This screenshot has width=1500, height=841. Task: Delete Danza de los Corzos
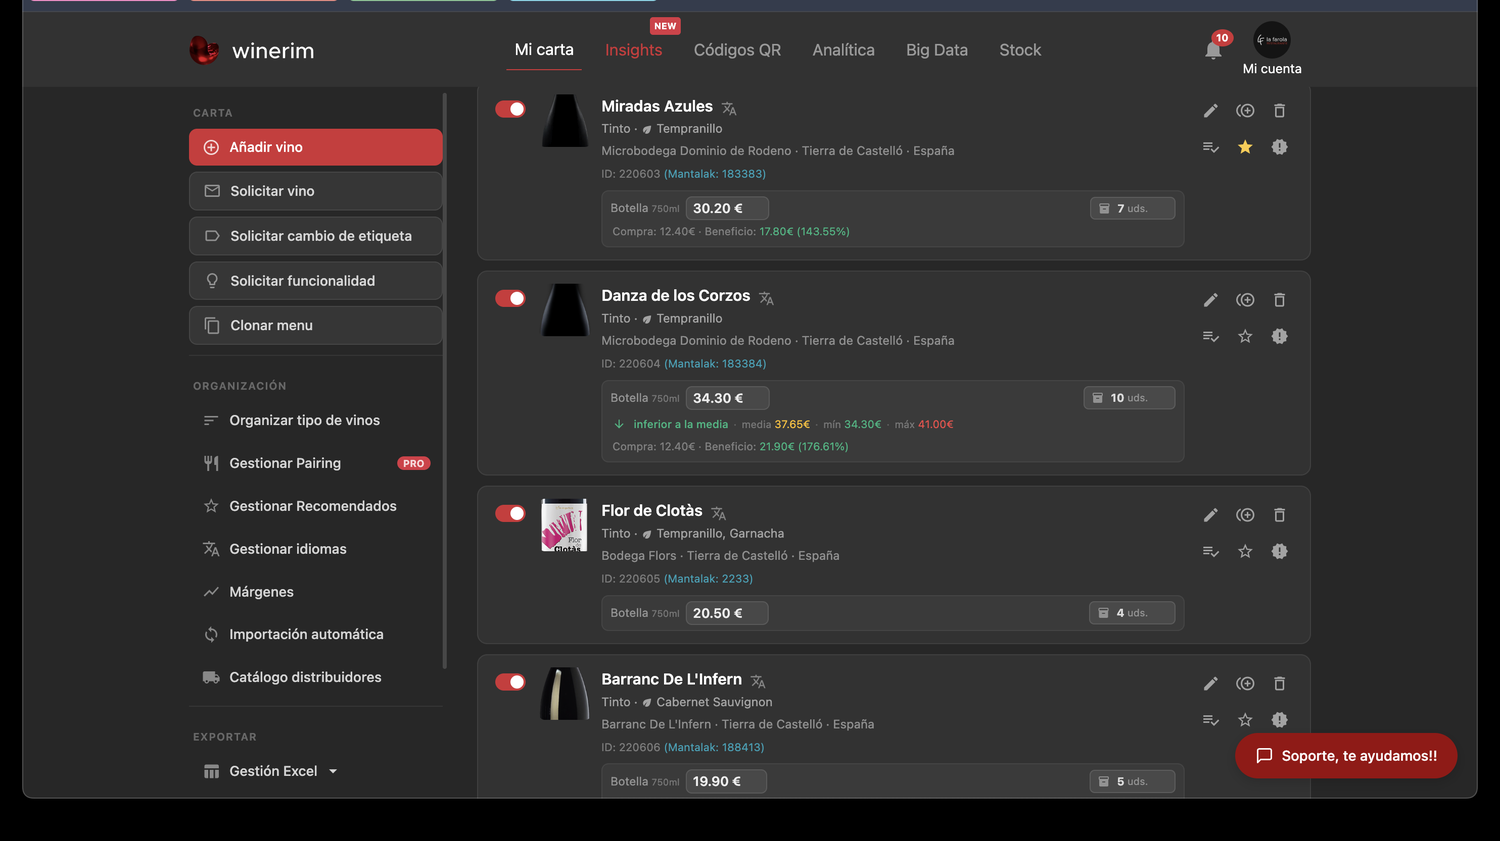[x=1279, y=300]
